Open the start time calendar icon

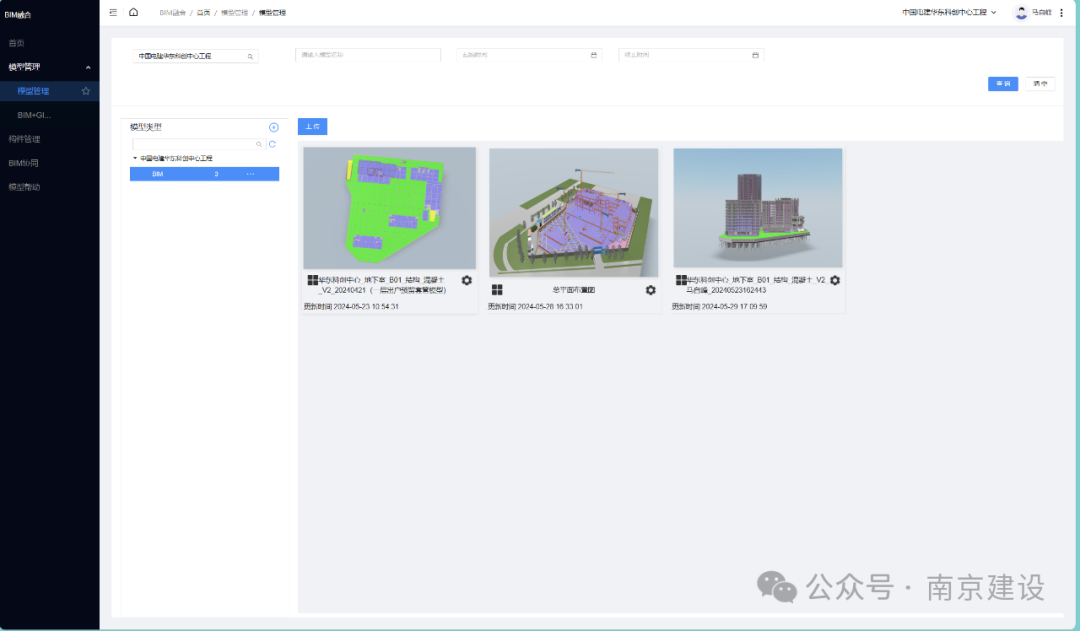click(x=594, y=55)
